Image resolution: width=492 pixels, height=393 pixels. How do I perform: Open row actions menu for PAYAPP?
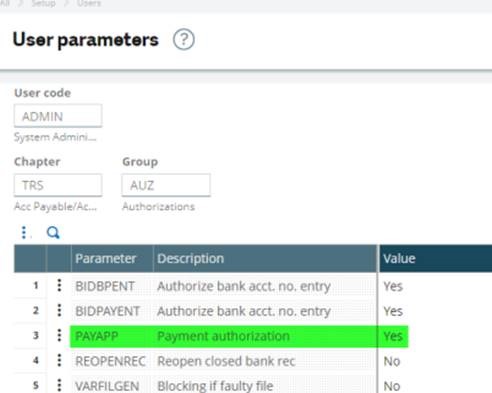59,335
